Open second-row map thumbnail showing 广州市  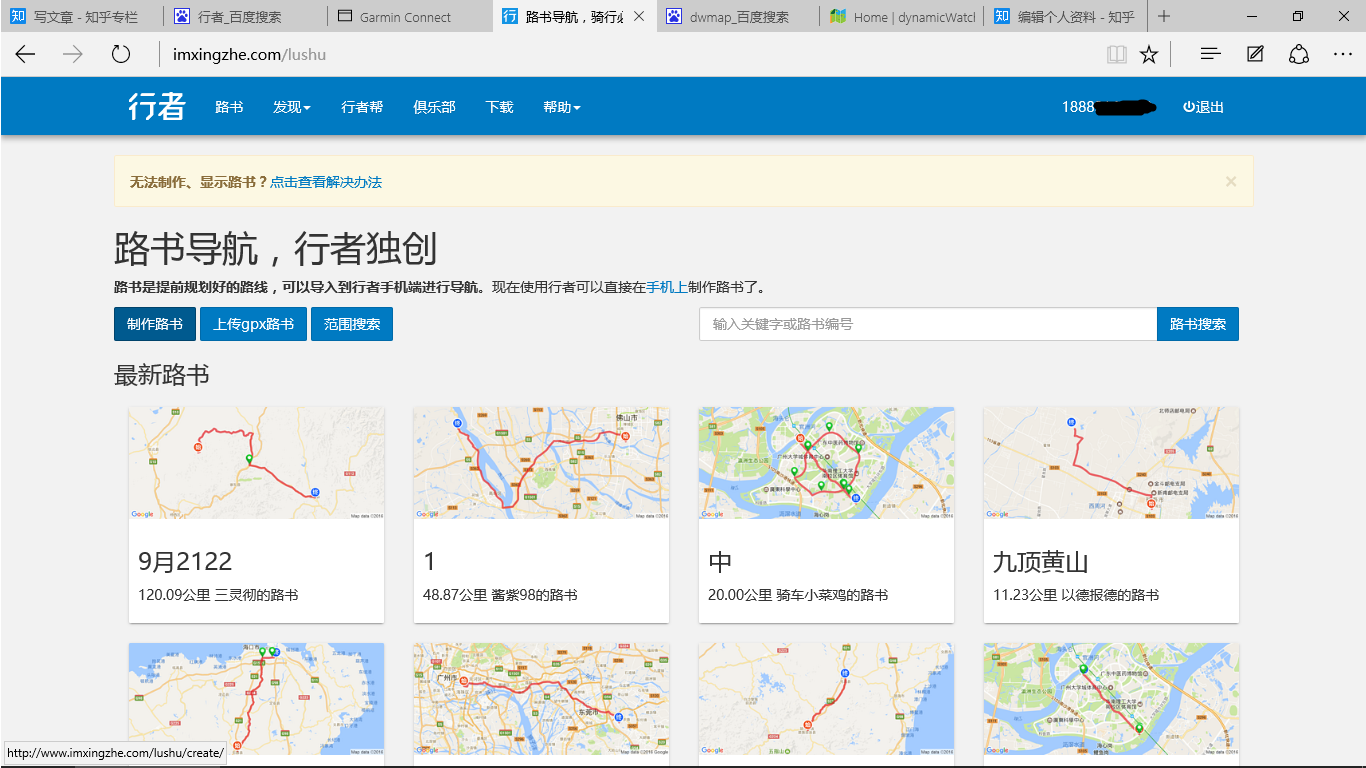tap(541, 698)
